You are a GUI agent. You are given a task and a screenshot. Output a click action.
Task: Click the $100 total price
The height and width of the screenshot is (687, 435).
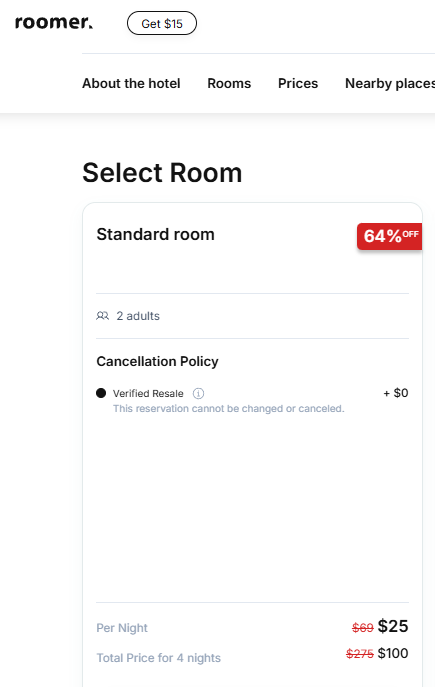(393, 653)
